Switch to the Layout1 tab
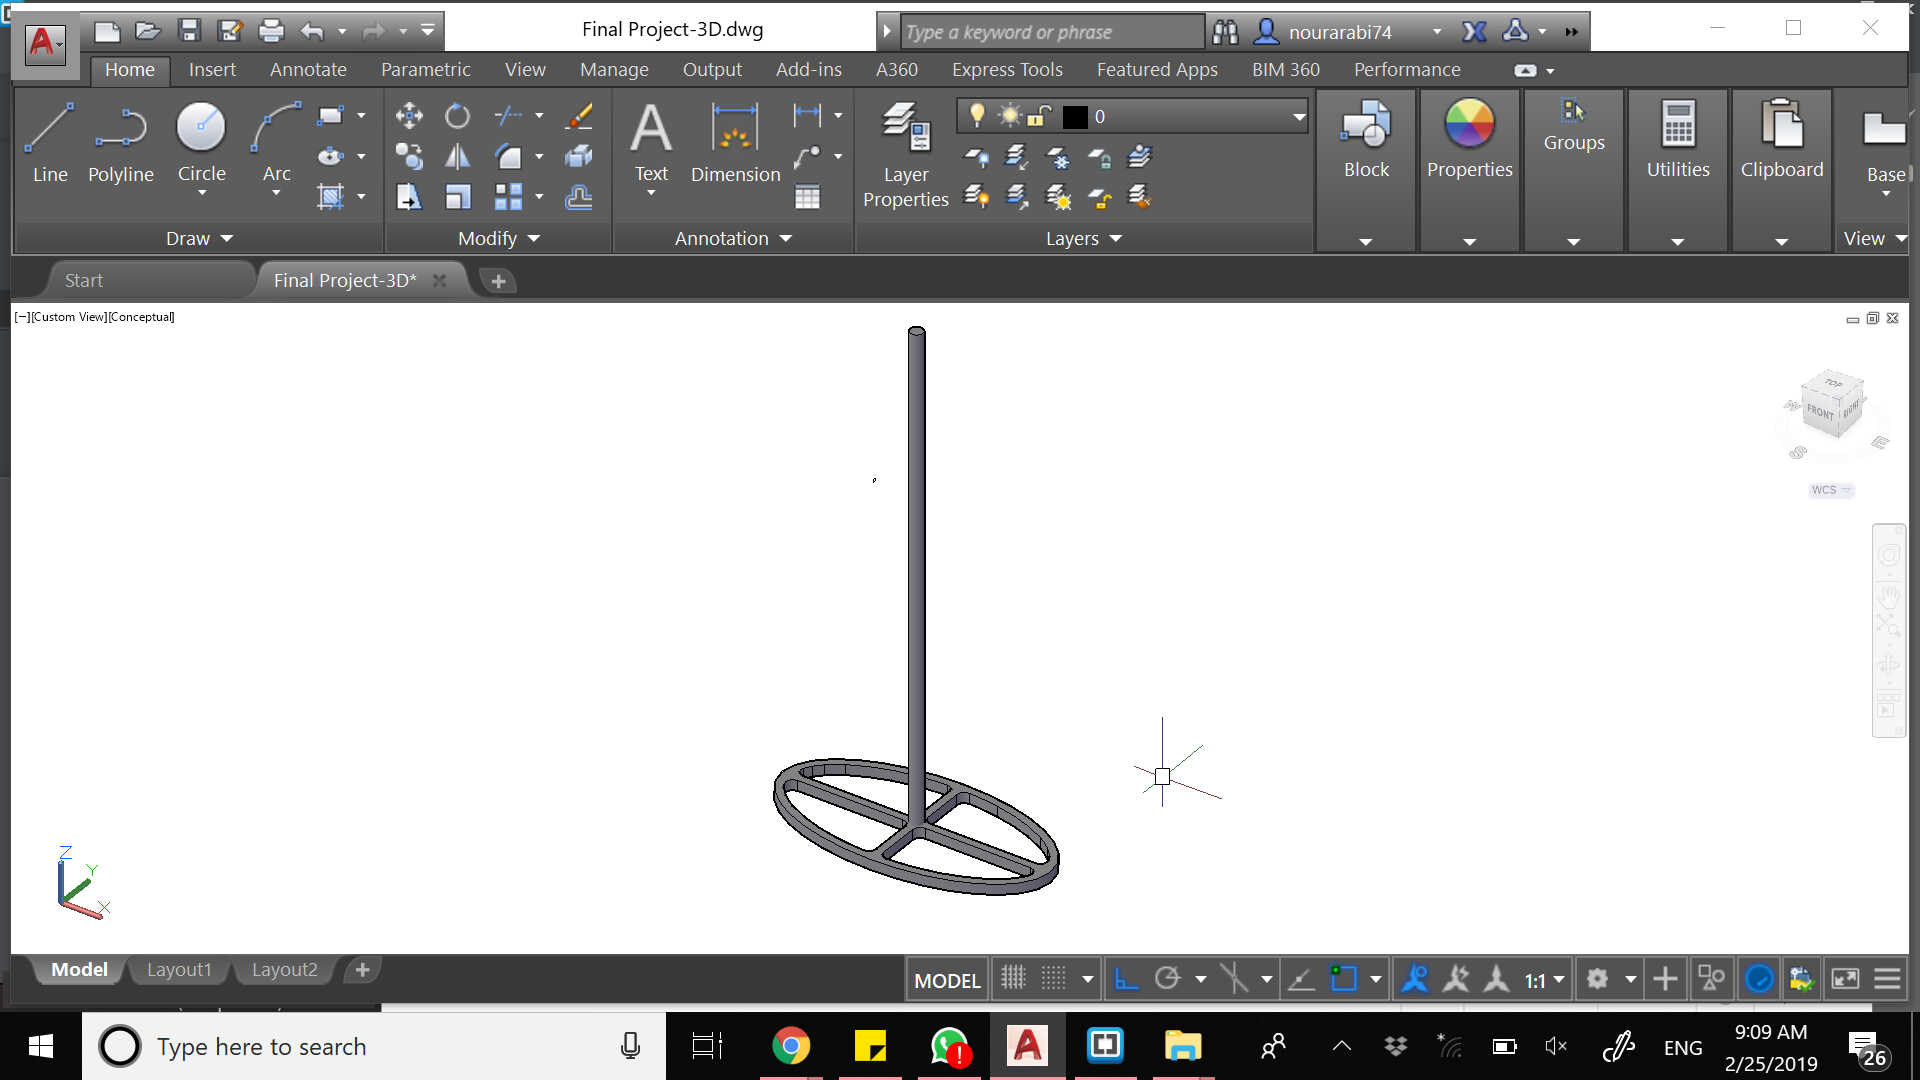 coord(179,969)
